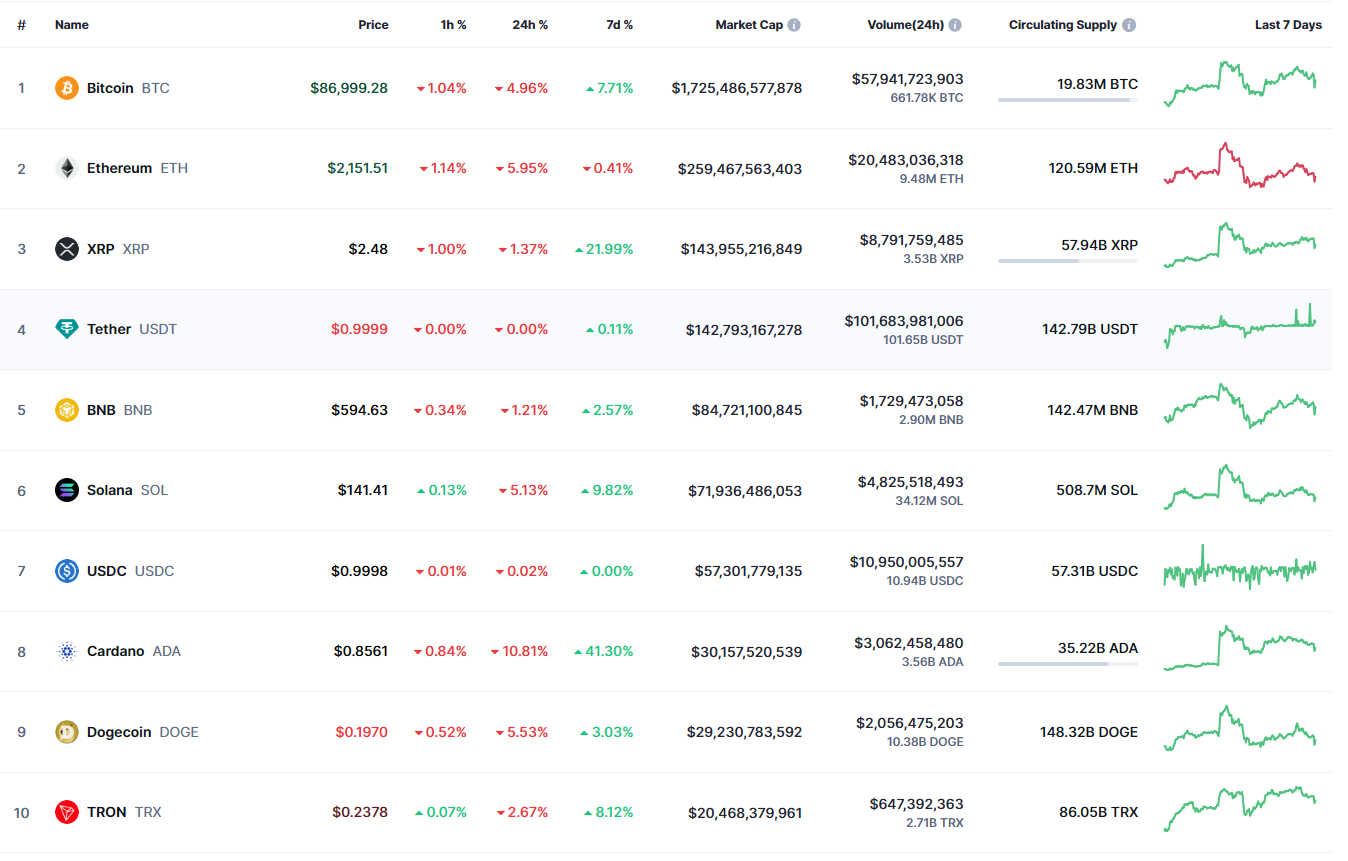The image size is (1348, 861).
Task: Click the Bitcoin coin logo
Action: 67,88
